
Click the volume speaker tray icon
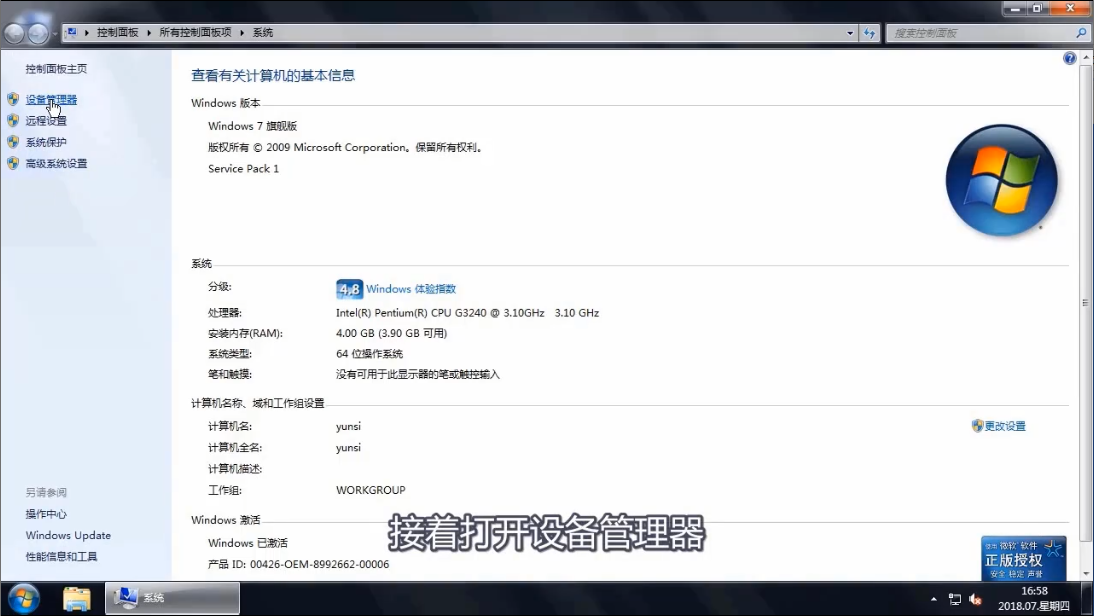pyautogui.click(x=975, y=599)
